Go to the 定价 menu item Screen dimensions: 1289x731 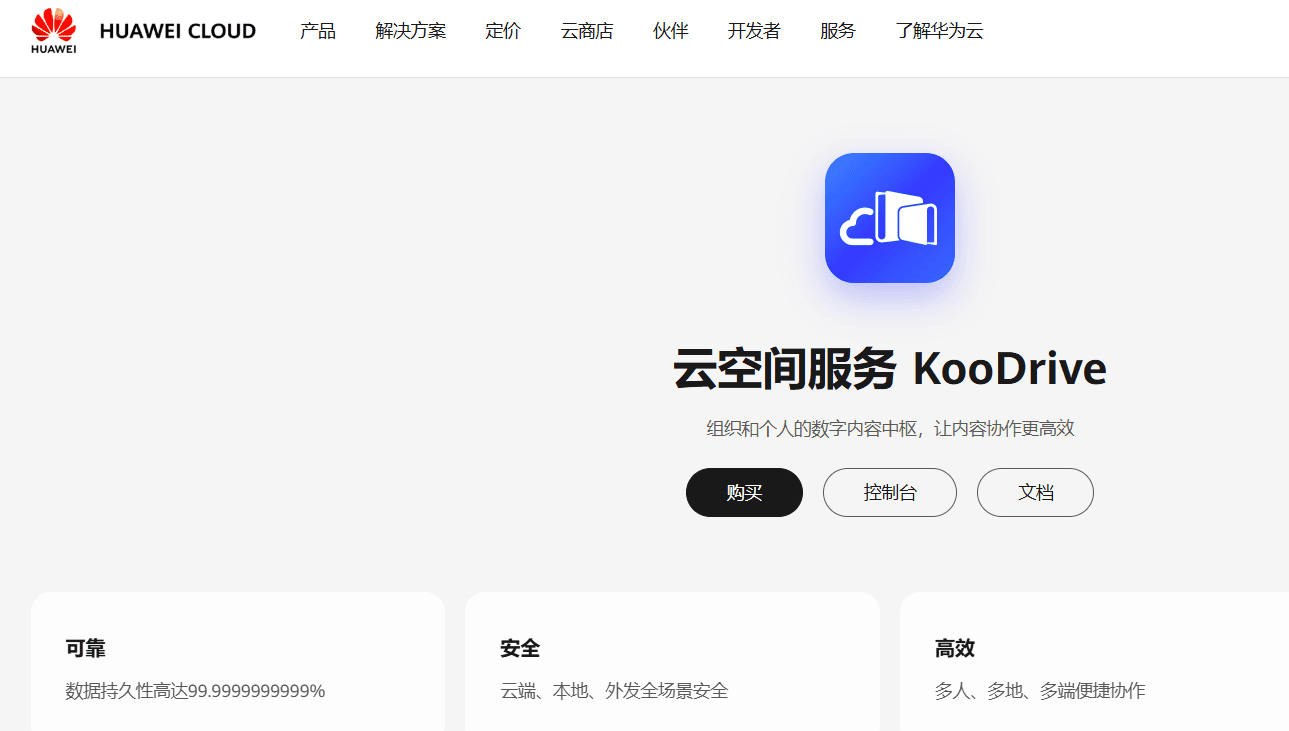click(x=503, y=31)
